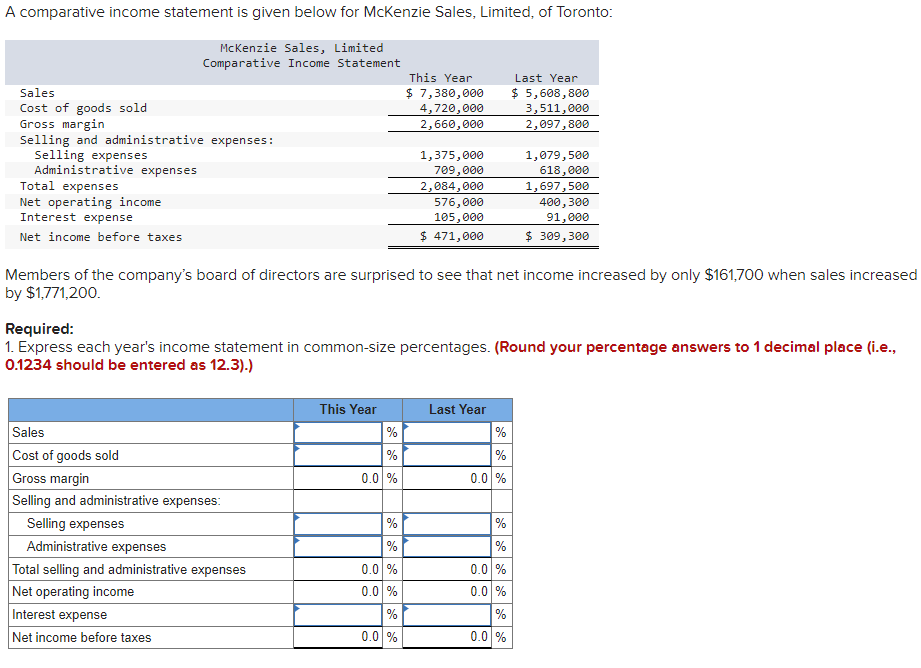Click the 2,084,000 total expenses value
Viewport: 921px width, 668px height.
click(x=452, y=186)
